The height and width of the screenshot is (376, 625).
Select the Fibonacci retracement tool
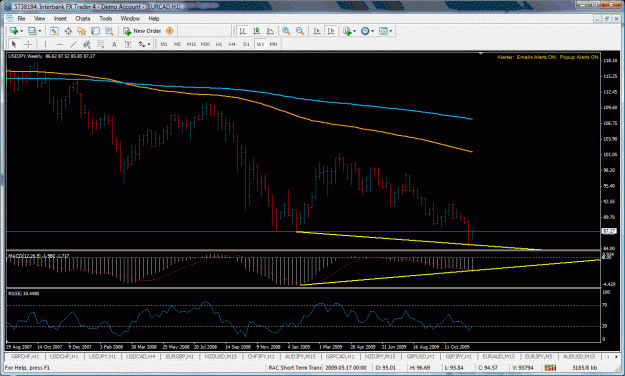click(100, 44)
